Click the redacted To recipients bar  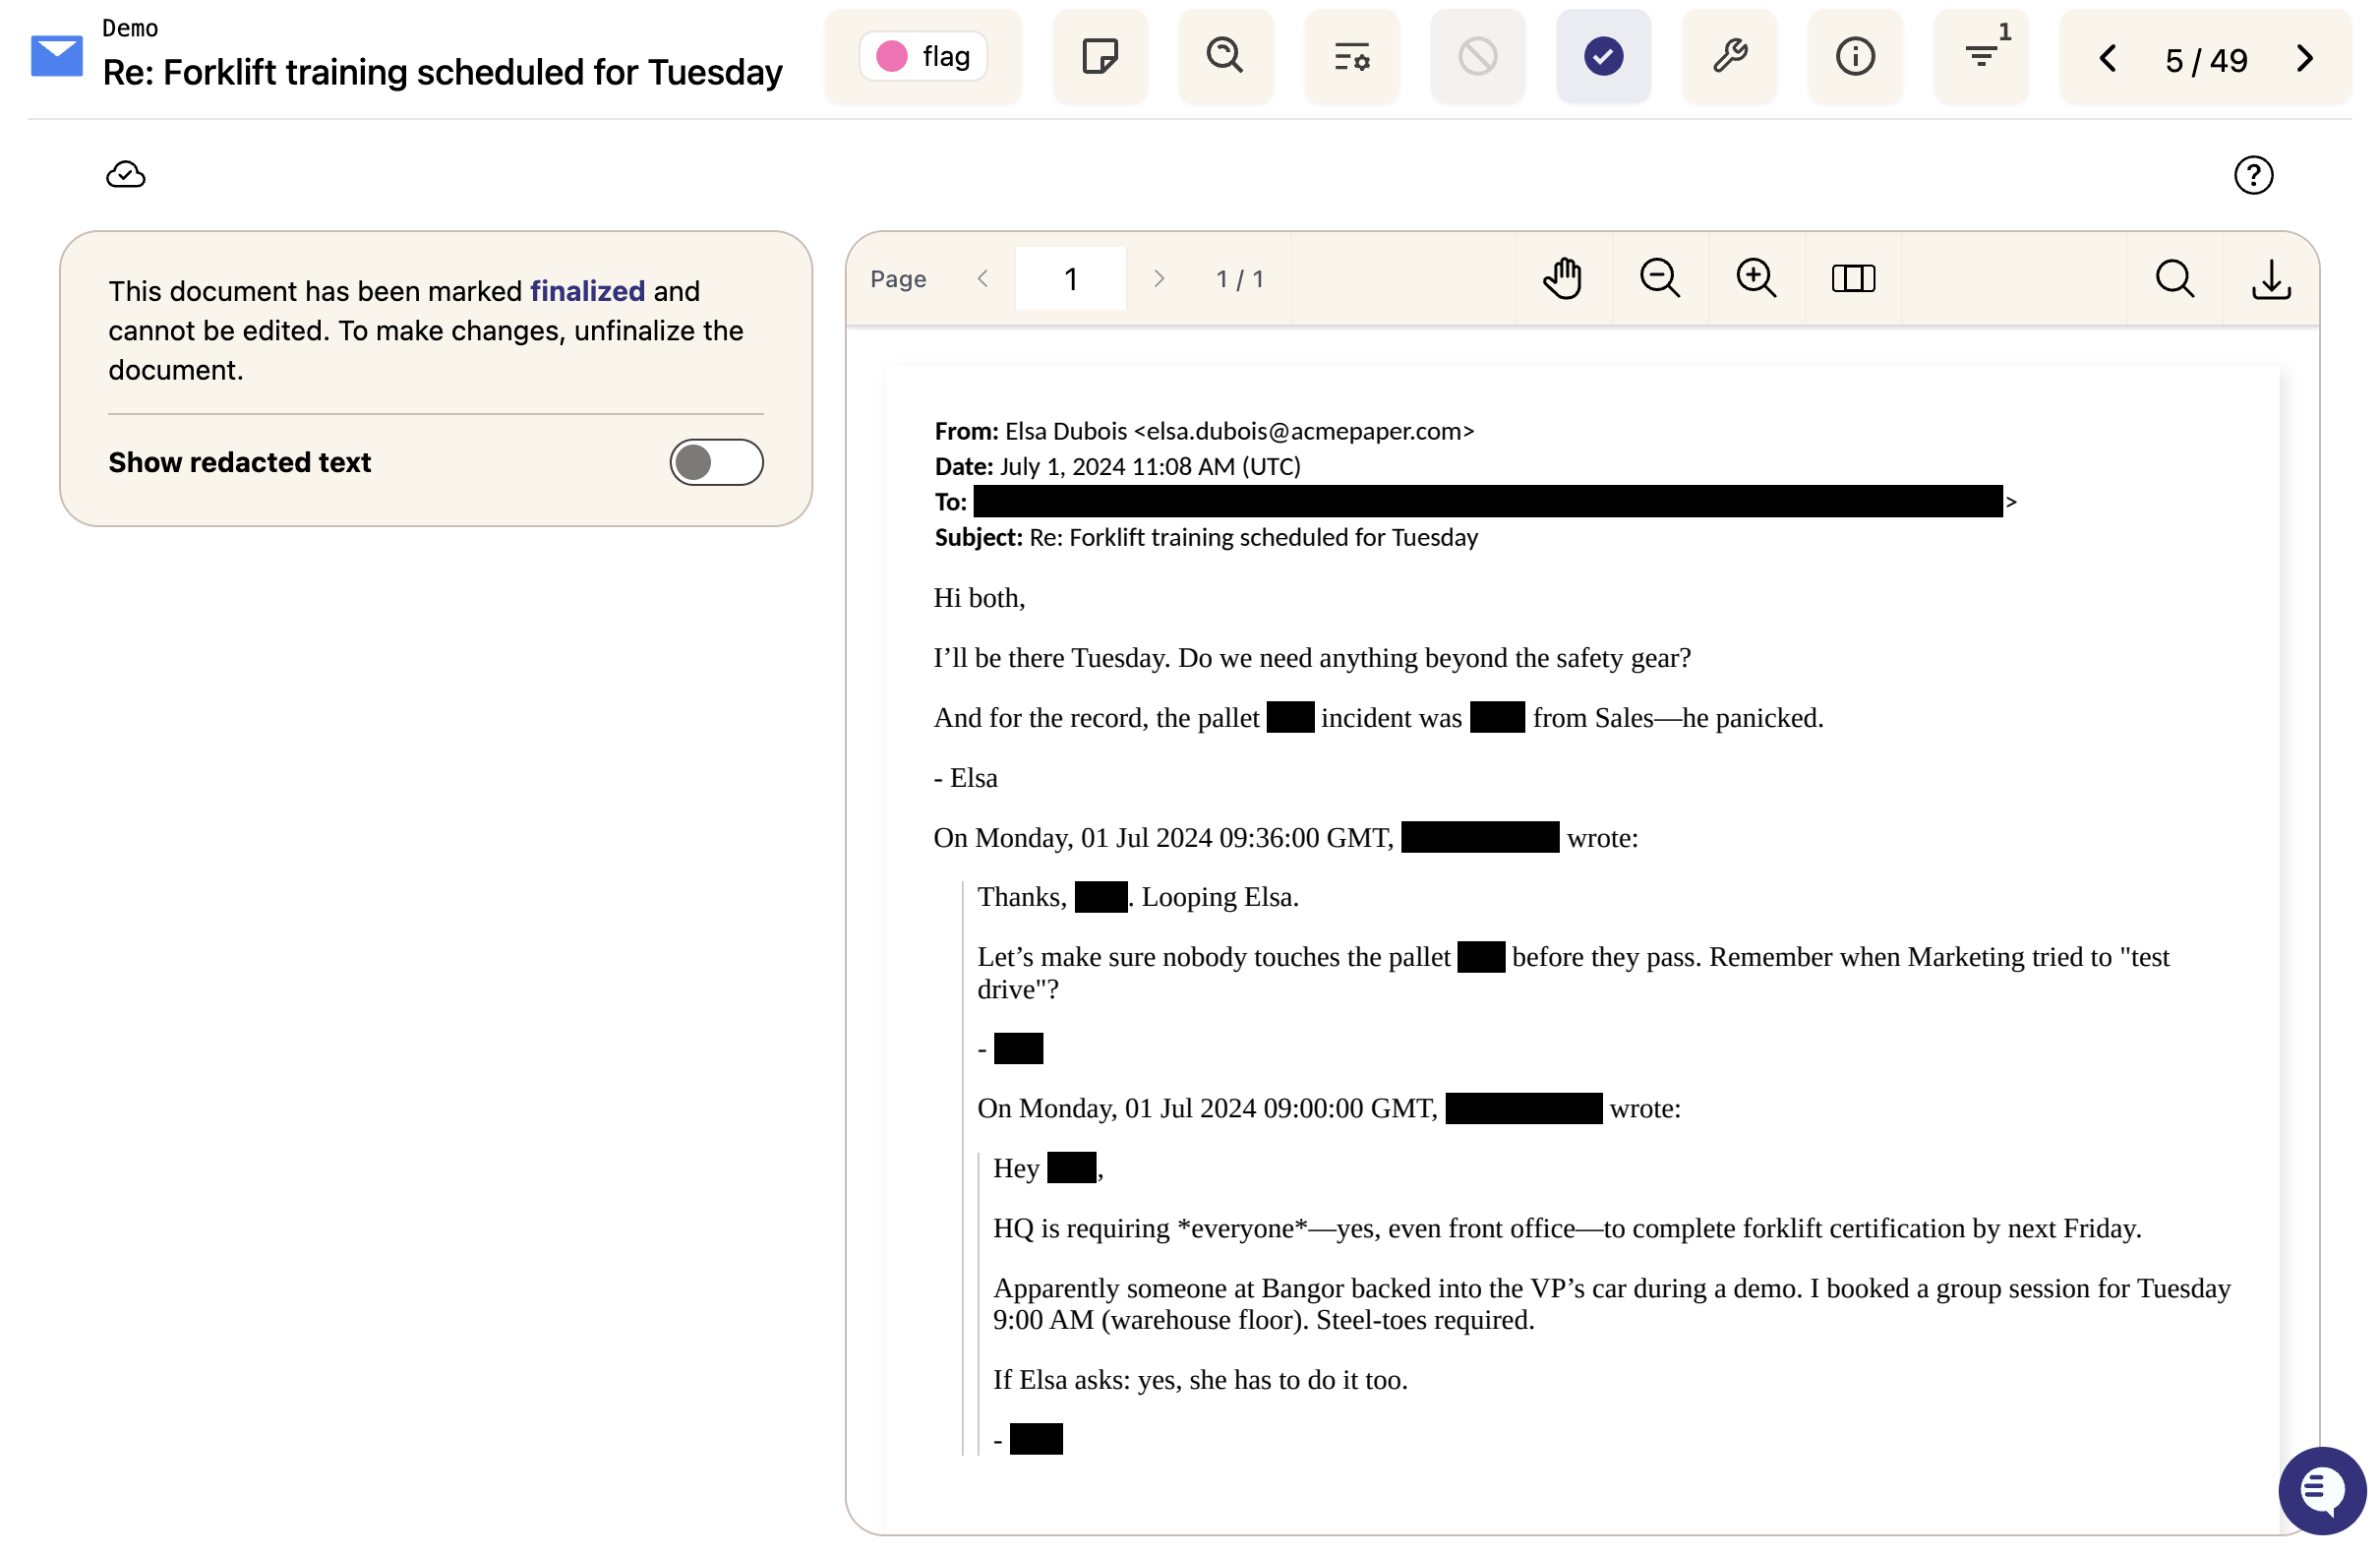pos(1488,501)
